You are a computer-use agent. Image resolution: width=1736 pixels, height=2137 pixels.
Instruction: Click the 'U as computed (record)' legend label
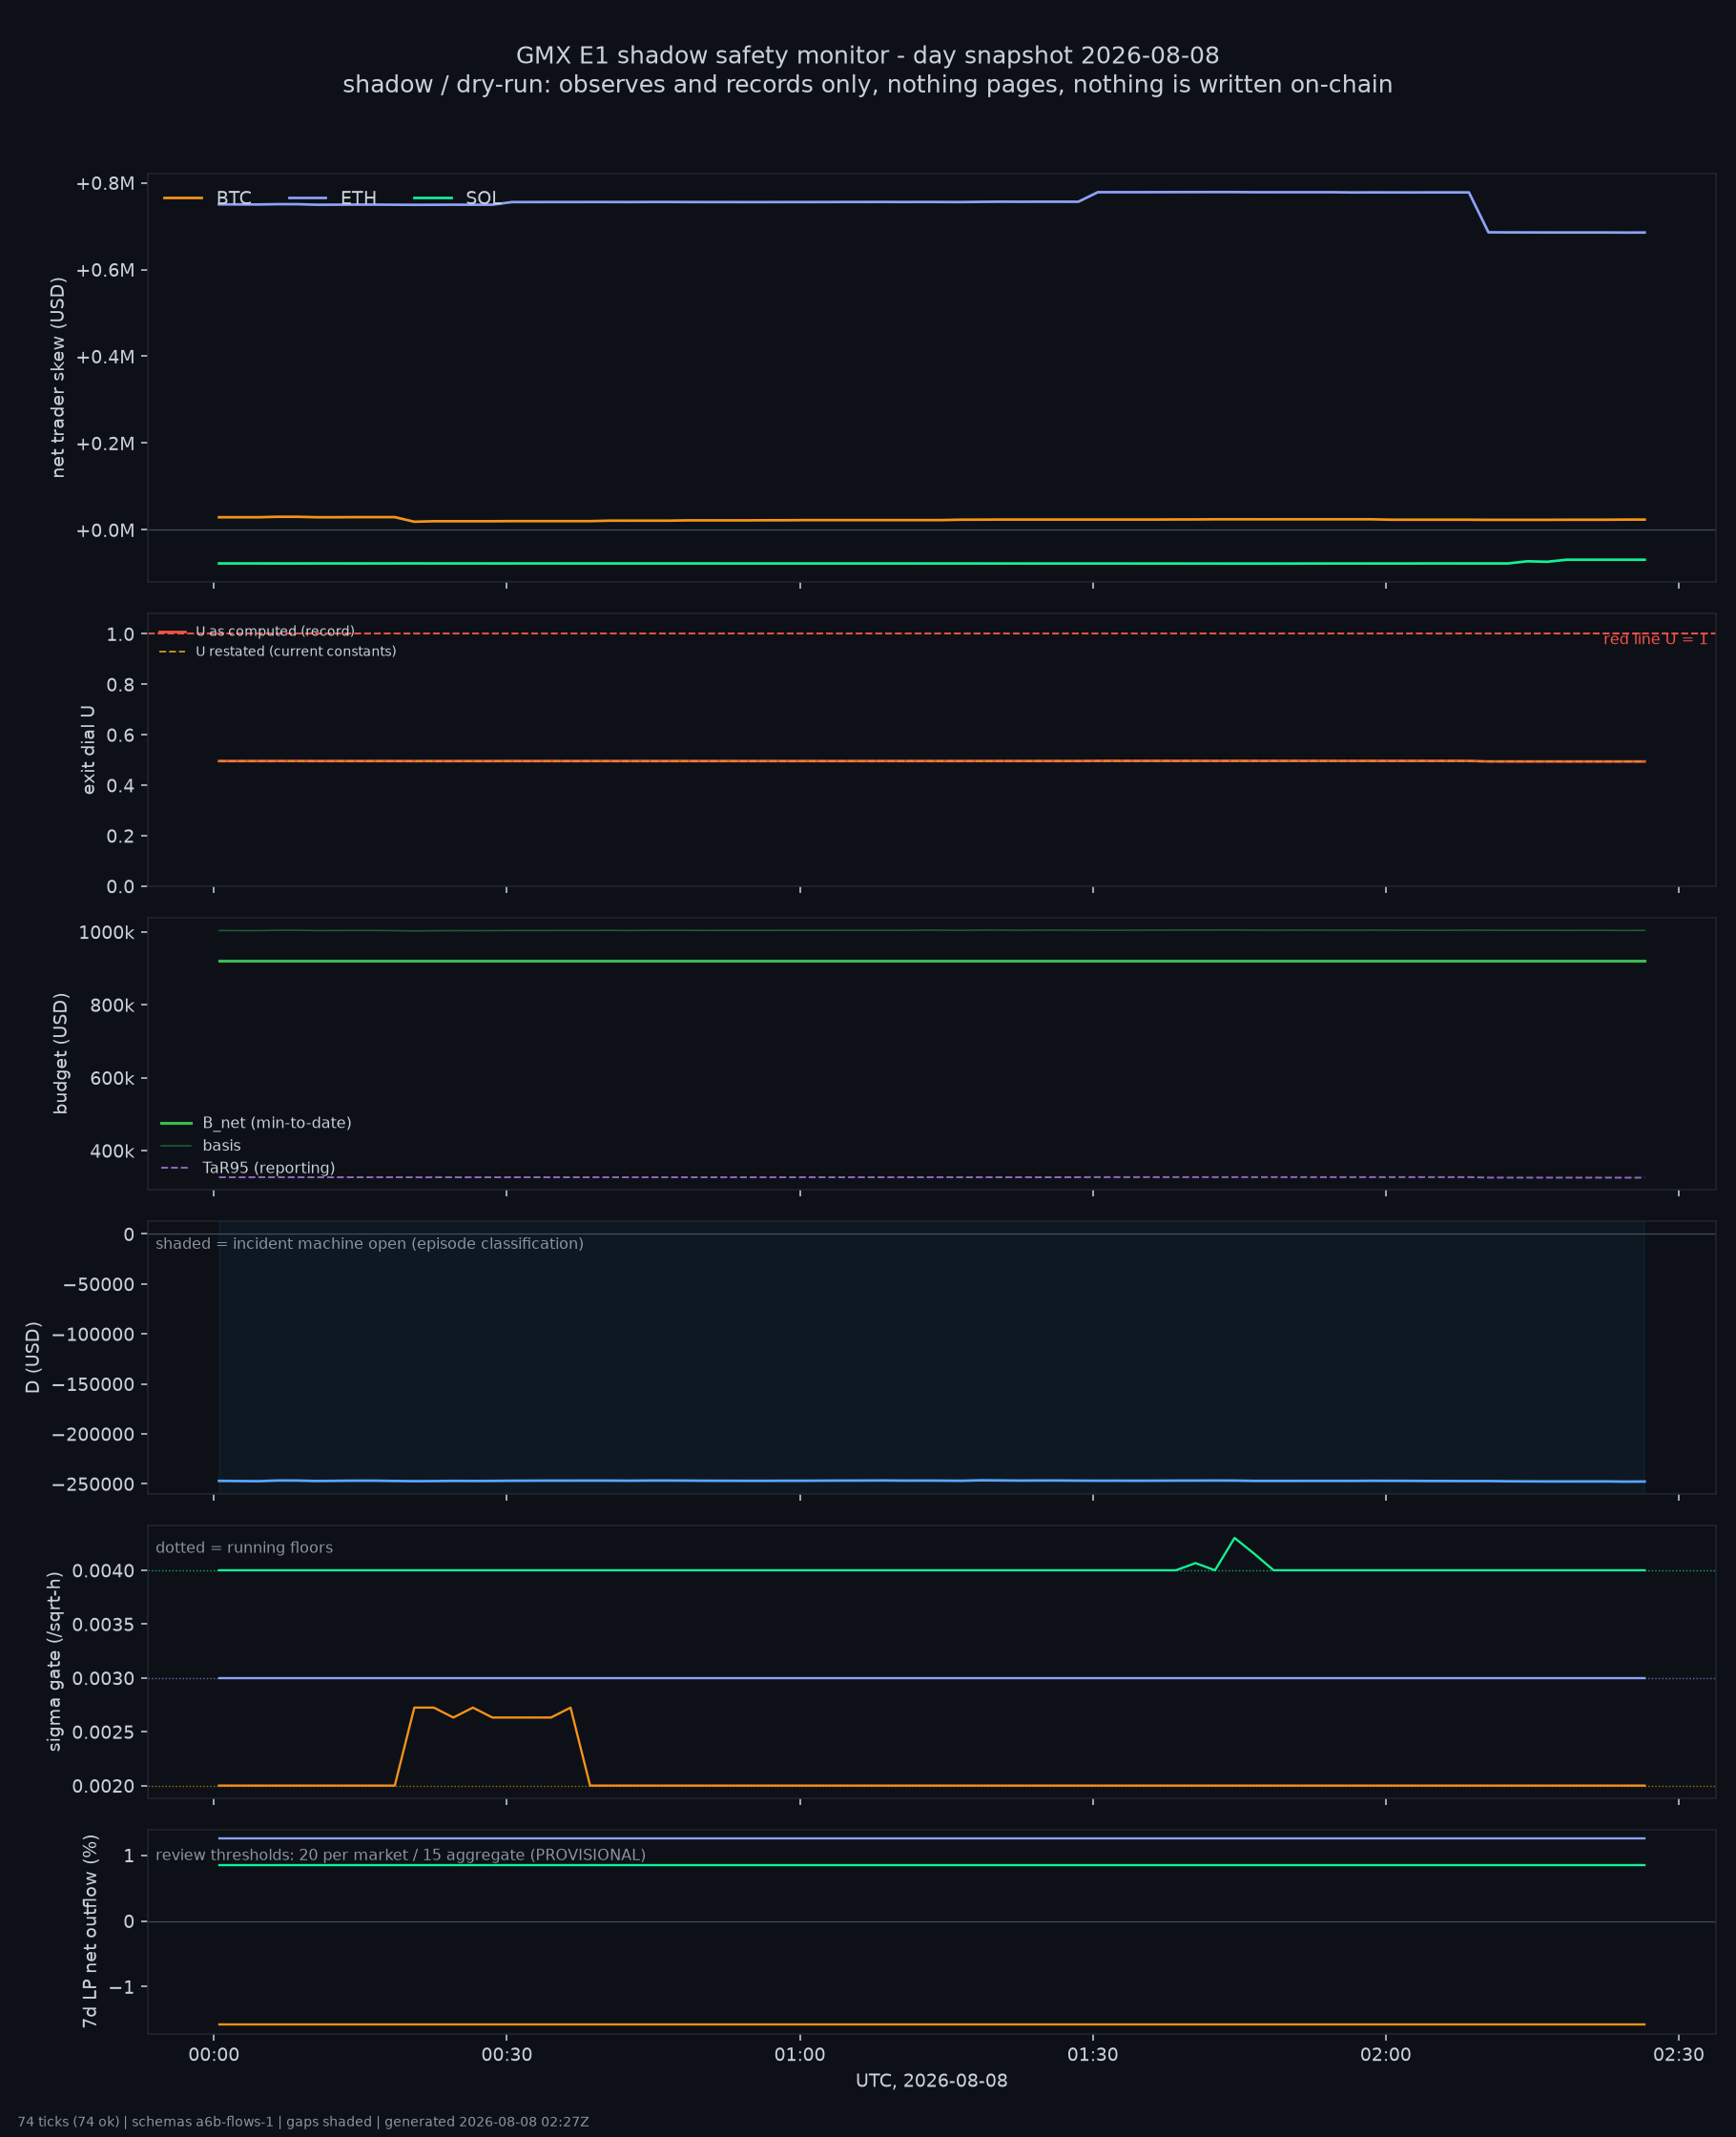pos(275,632)
